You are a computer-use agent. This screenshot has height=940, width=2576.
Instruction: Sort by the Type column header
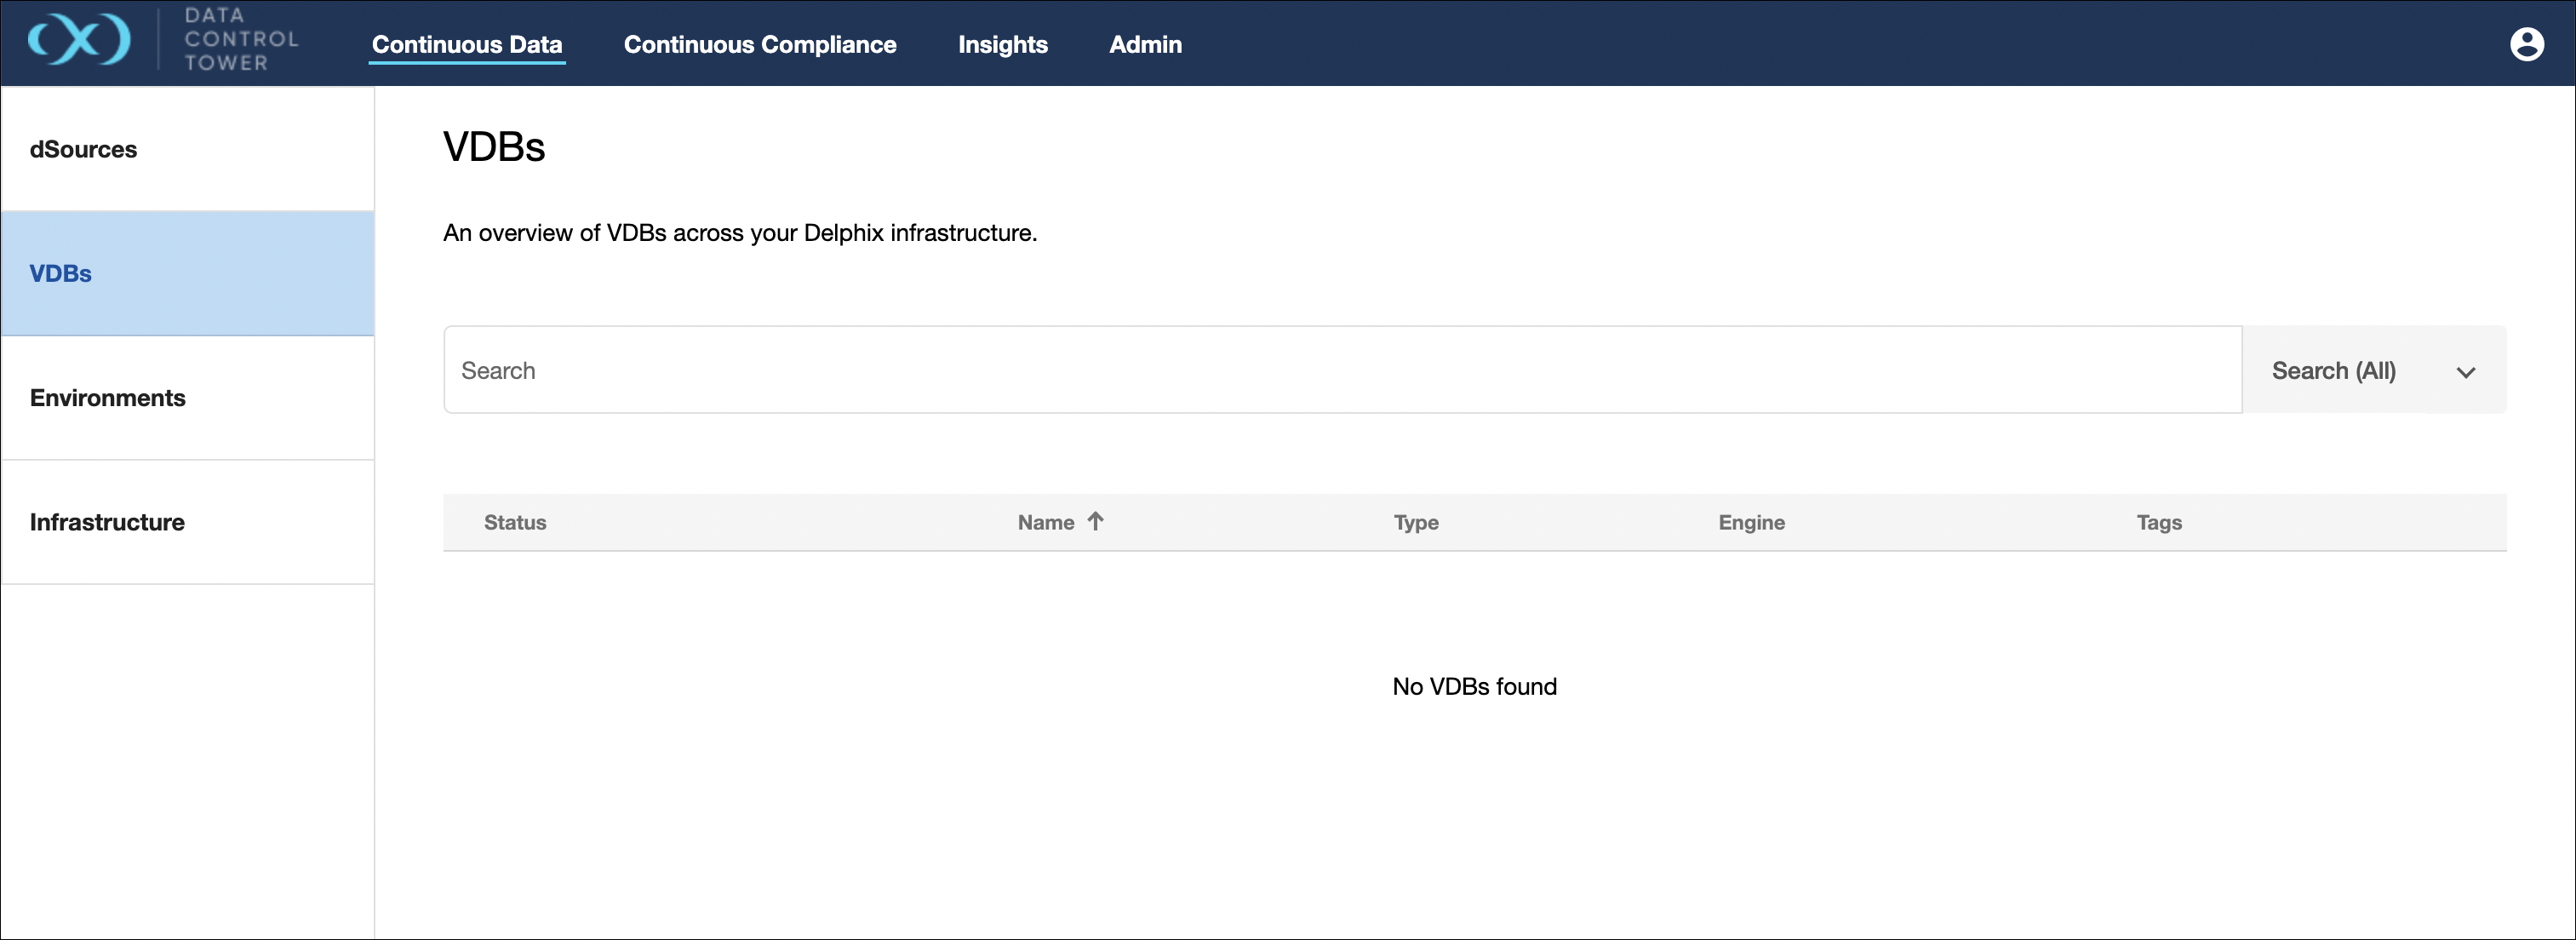coord(1415,522)
